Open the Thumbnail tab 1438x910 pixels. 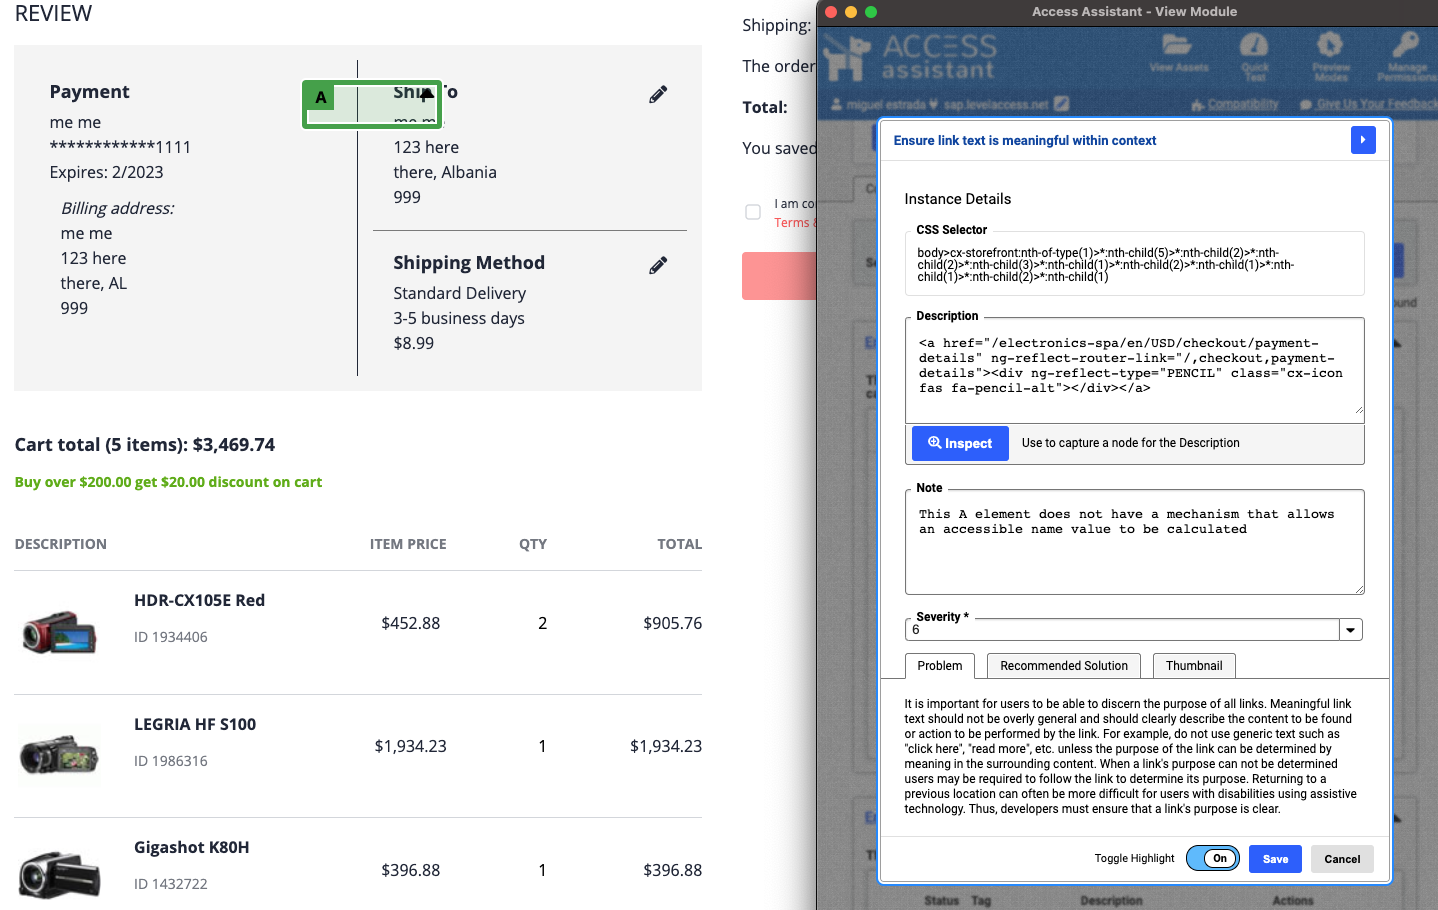1194,665
